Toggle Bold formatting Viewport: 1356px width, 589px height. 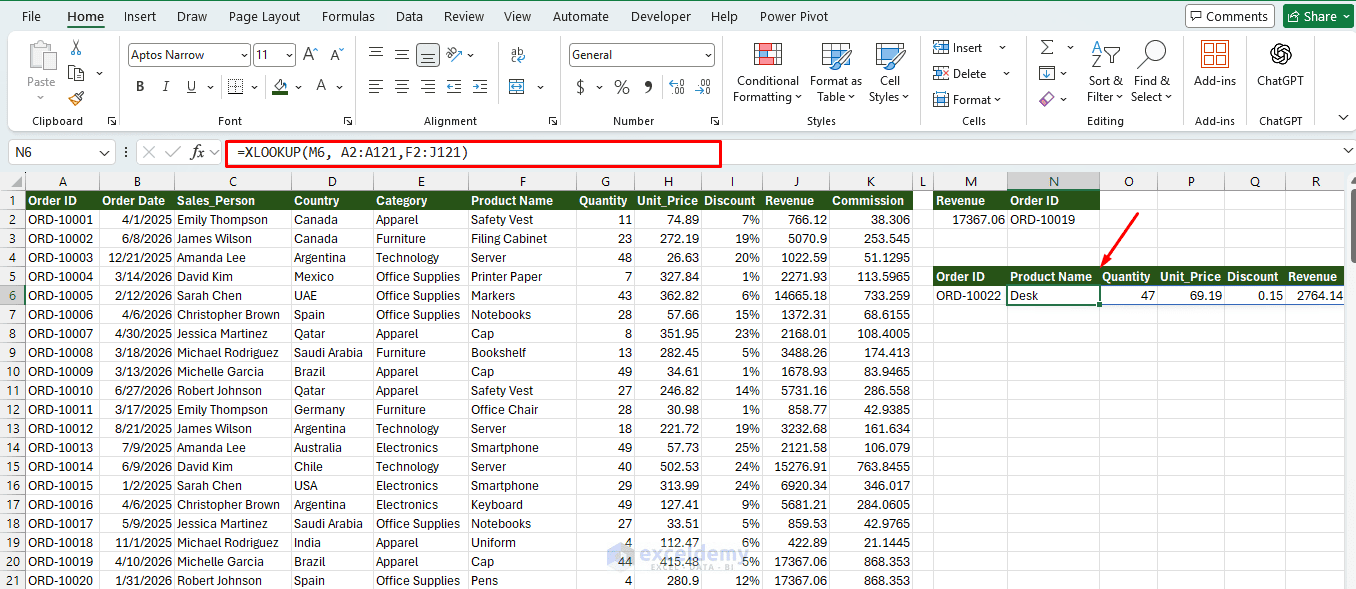point(140,87)
